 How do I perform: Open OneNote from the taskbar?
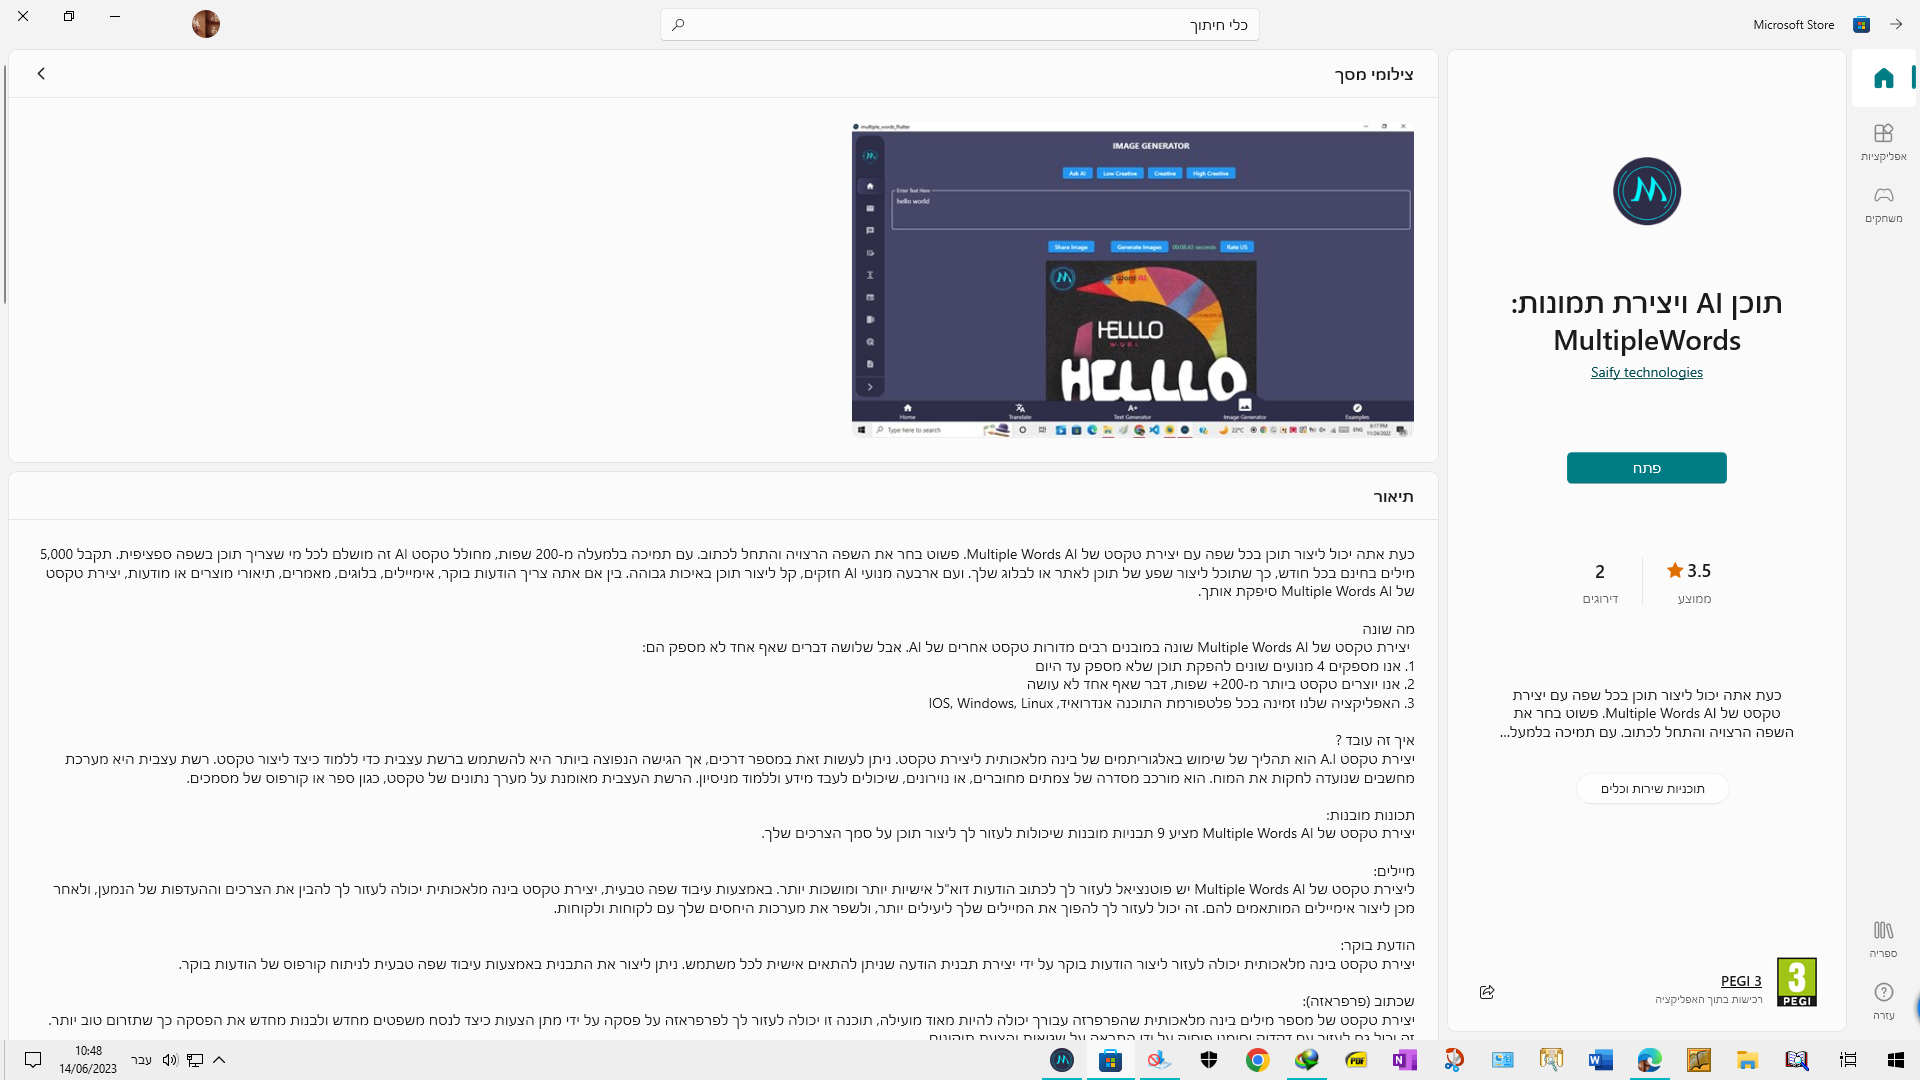point(1404,1060)
